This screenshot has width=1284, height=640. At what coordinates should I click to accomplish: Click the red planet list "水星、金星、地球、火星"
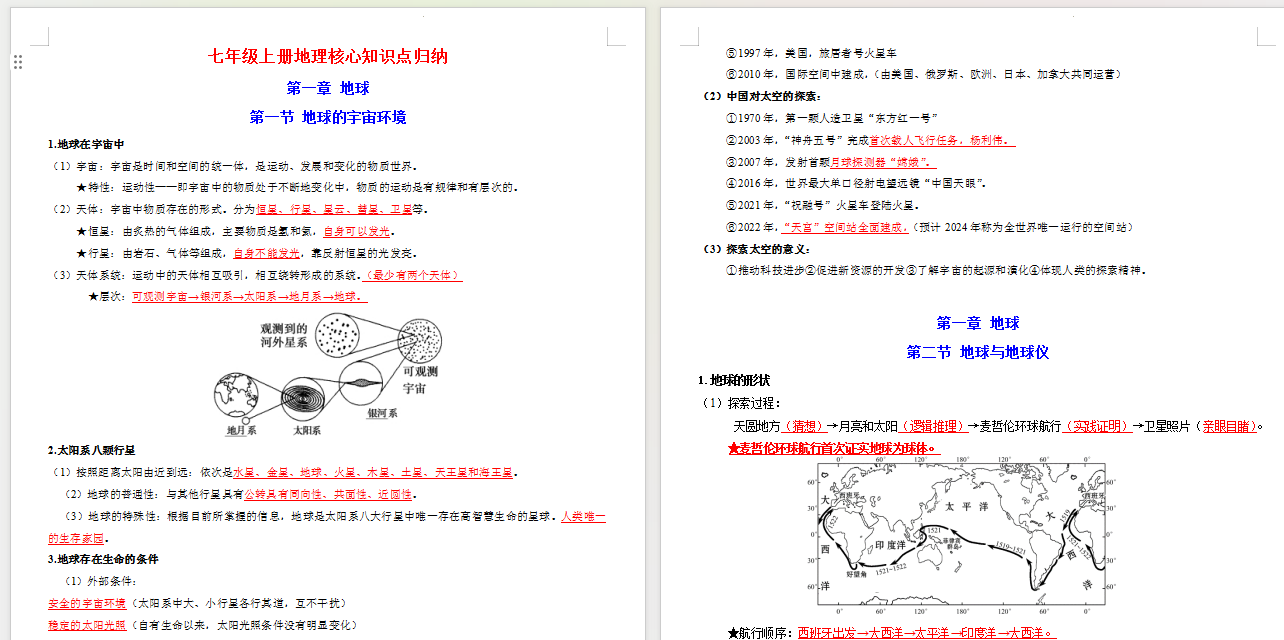click(373, 472)
